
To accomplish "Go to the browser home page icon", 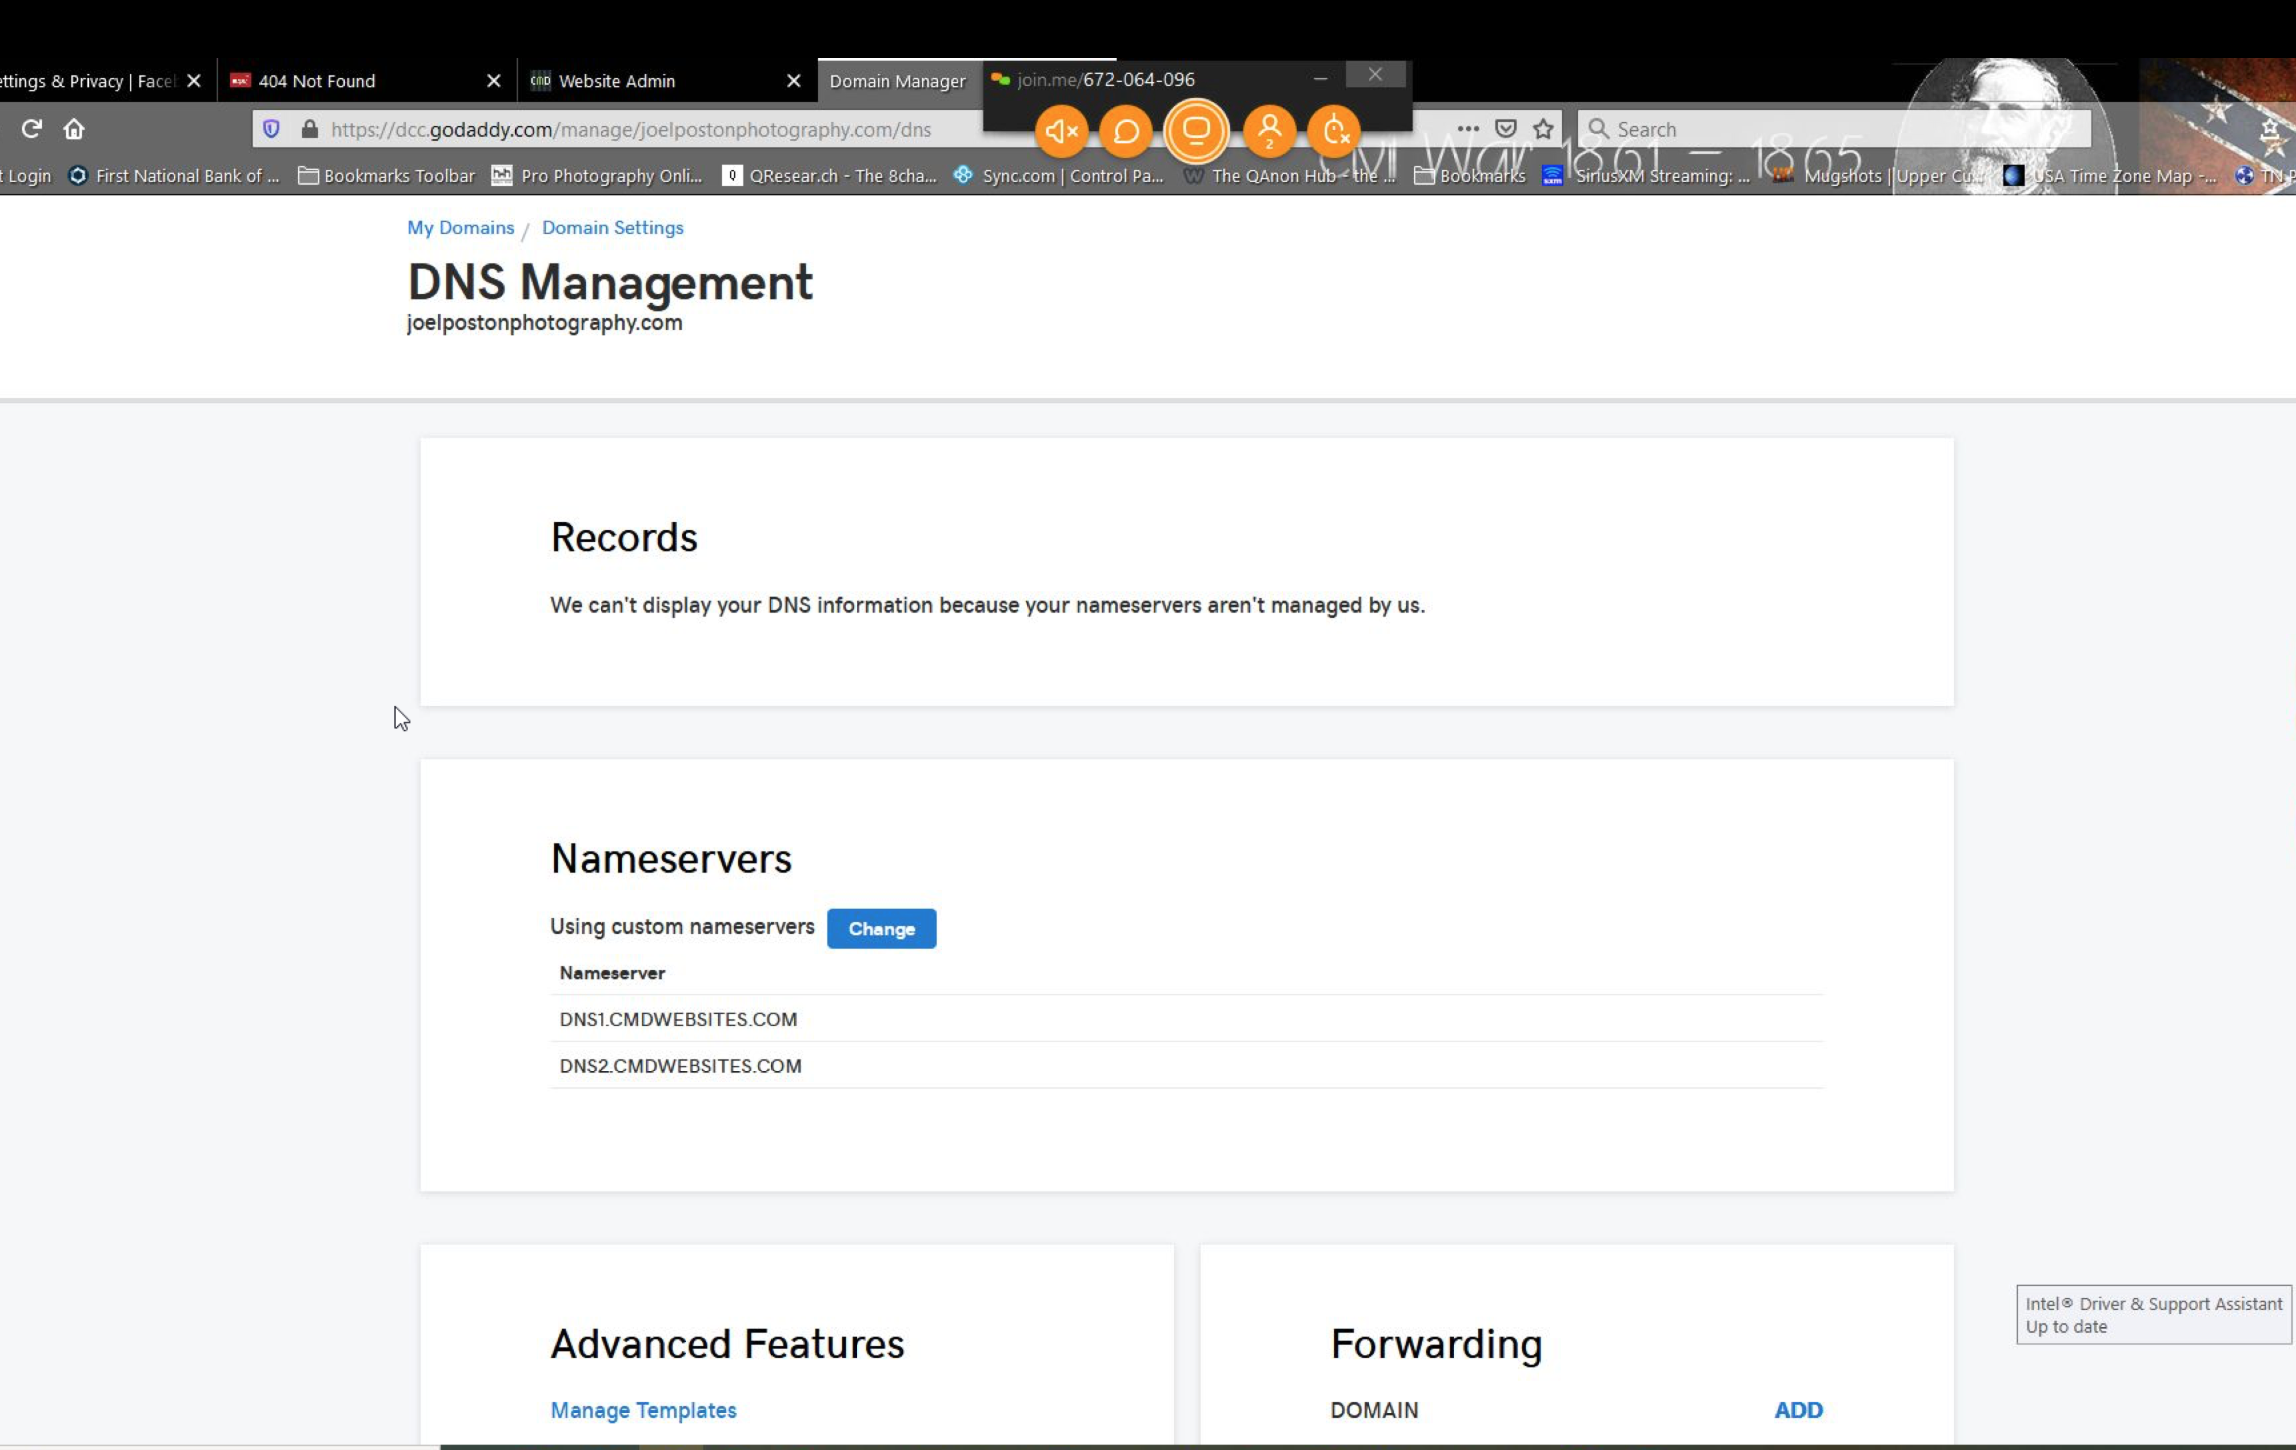I will coord(74,129).
